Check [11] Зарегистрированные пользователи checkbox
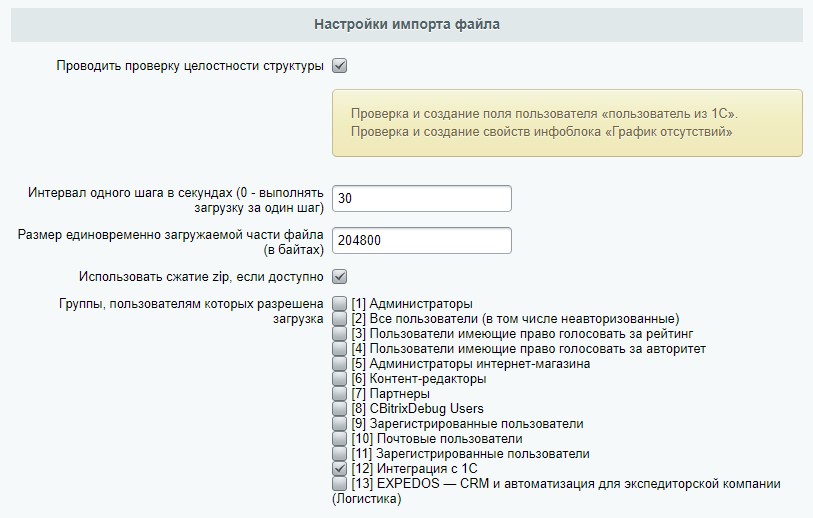This screenshot has width=813, height=518. [341, 454]
